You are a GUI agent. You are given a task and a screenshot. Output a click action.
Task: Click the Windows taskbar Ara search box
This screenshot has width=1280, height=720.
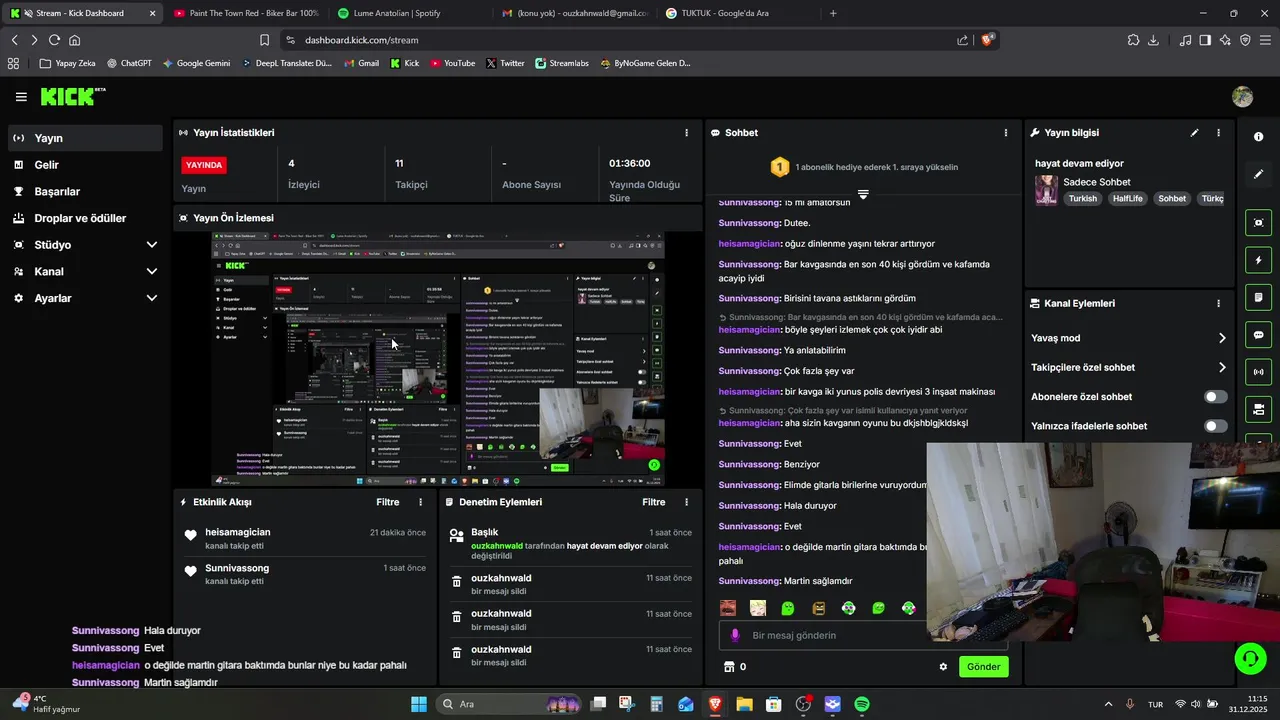pos(510,704)
